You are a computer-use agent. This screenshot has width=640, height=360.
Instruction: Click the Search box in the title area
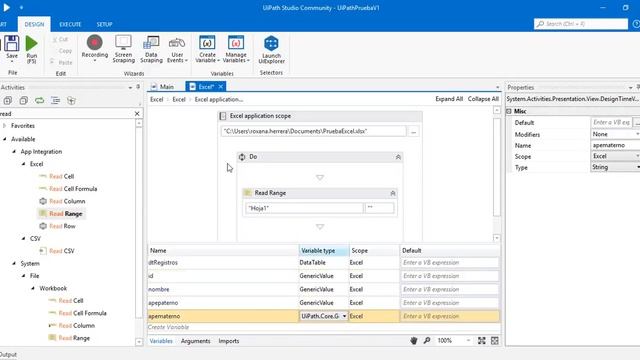[581, 24]
